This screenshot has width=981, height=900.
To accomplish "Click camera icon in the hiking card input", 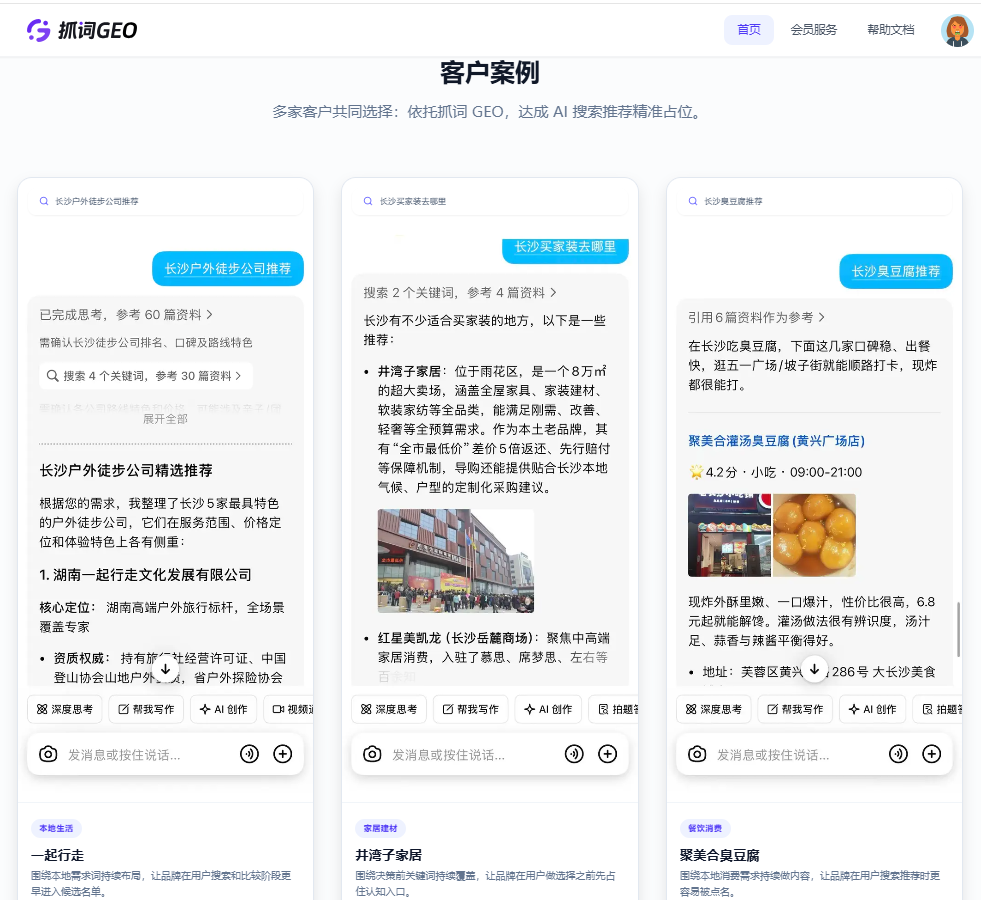I will pyautogui.click(x=48, y=754).
